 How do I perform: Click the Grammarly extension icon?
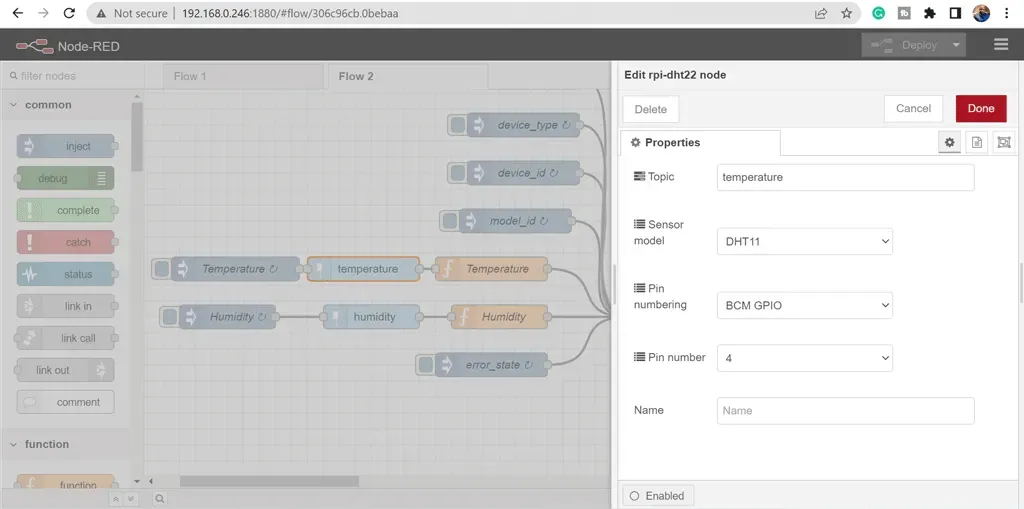(x=879, y=13)
